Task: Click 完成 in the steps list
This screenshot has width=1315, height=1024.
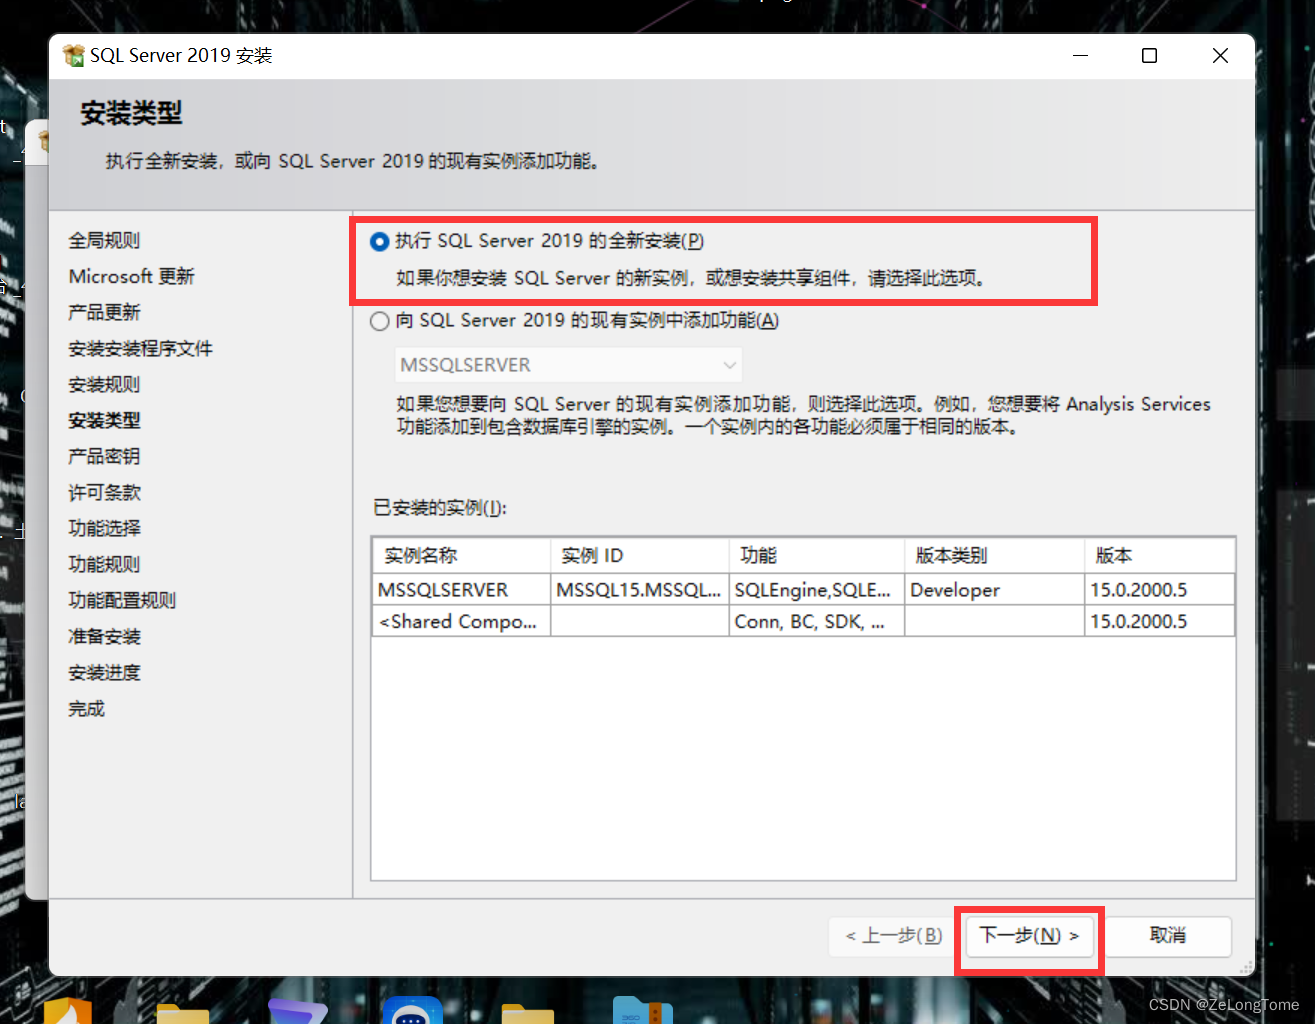Action: (x=86, y=709)
